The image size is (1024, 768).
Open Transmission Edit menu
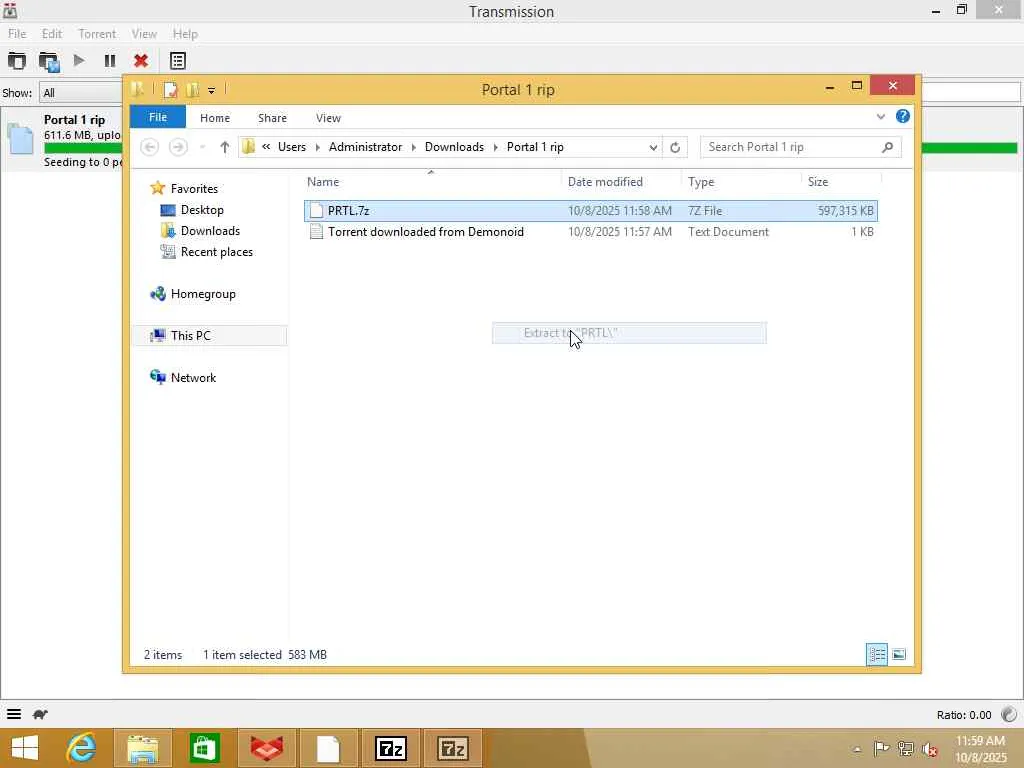coord(52,34)
